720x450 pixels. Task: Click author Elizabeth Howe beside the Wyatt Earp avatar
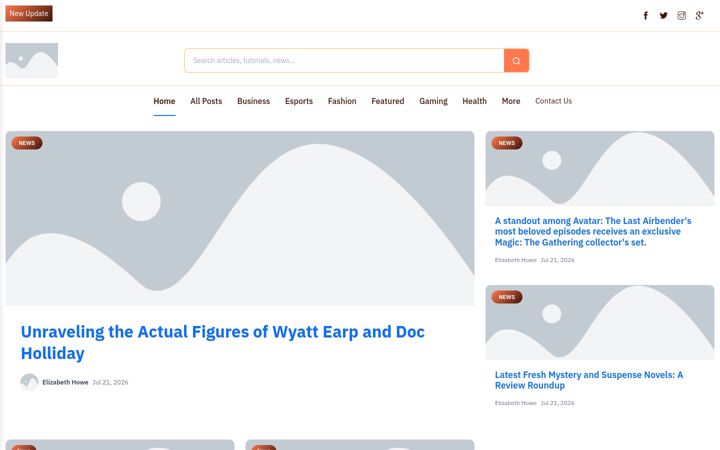[x=65, y=382]
